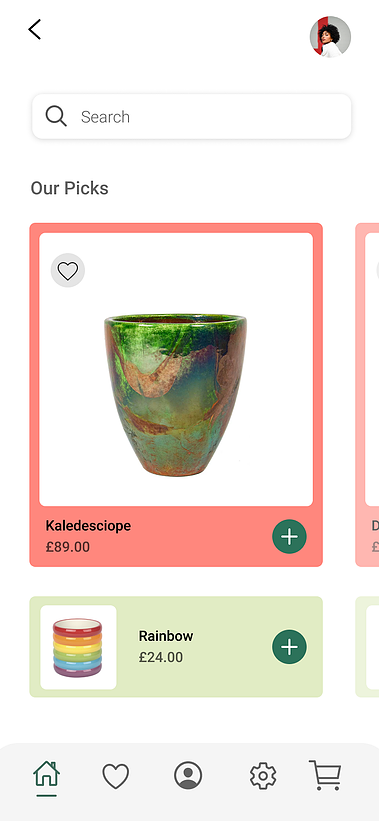Focus the Search input field
Image resolution: width=379 pixels, height=821 pixels.
[192, 116]
